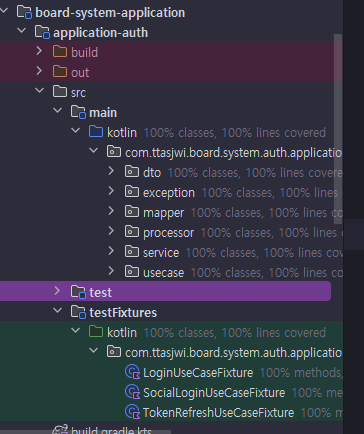Click the dto package icon
The width and height of the screenshot is (364, 434).
pyautogui.click(x=132, y=172)
